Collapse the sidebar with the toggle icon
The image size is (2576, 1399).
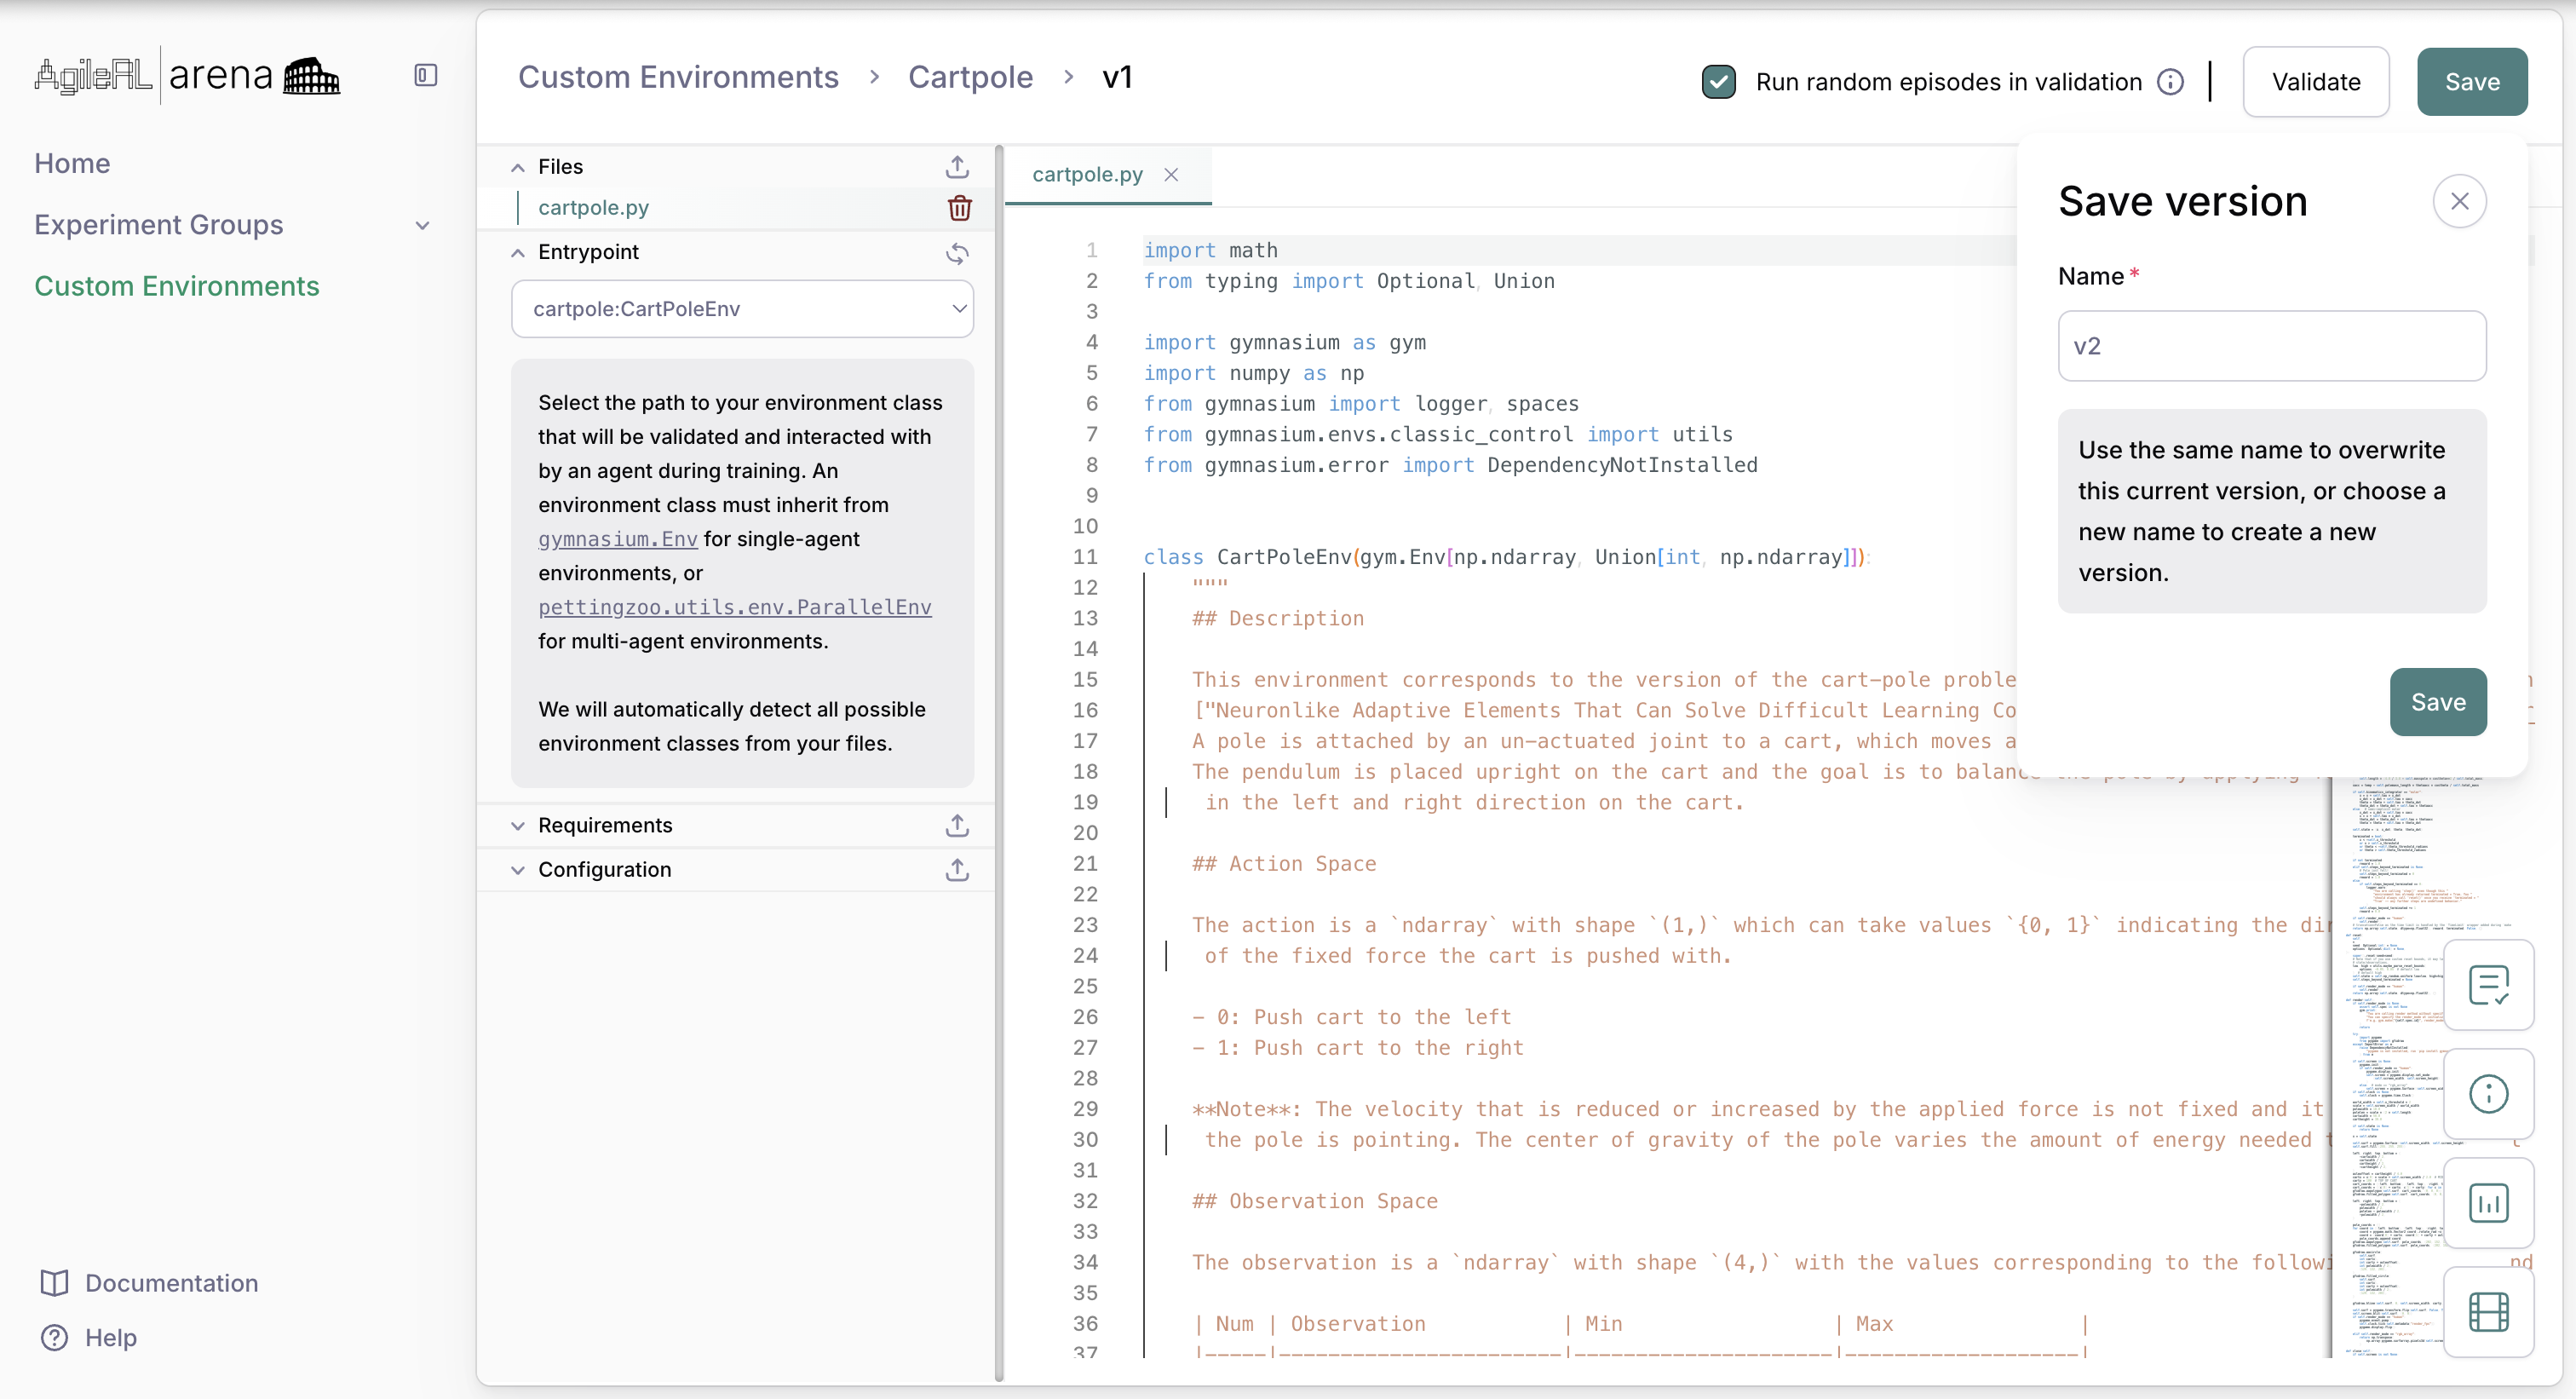[424, 74]
